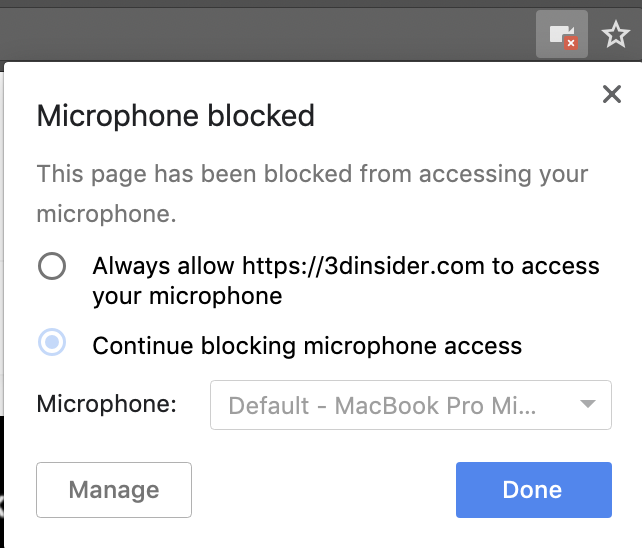This screenshot has width=642, height=548.
Task: Click the "Microphone blocked" heading
Action: [x=175, y=116]
